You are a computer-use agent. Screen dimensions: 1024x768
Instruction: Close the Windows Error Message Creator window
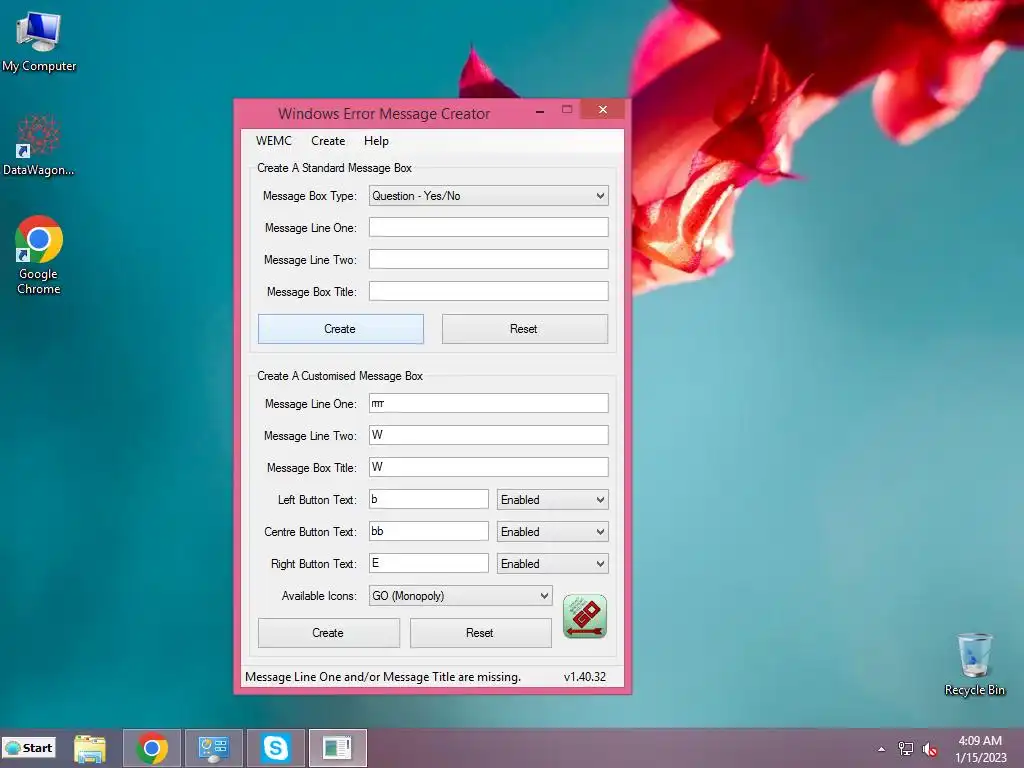tap(603, 110)
